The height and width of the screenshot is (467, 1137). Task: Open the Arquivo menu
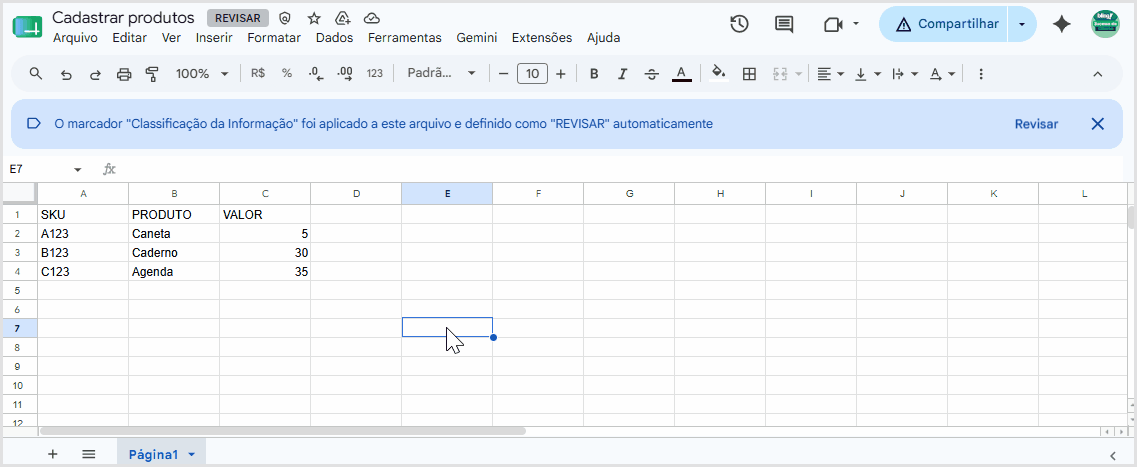[x=75, y=38]
